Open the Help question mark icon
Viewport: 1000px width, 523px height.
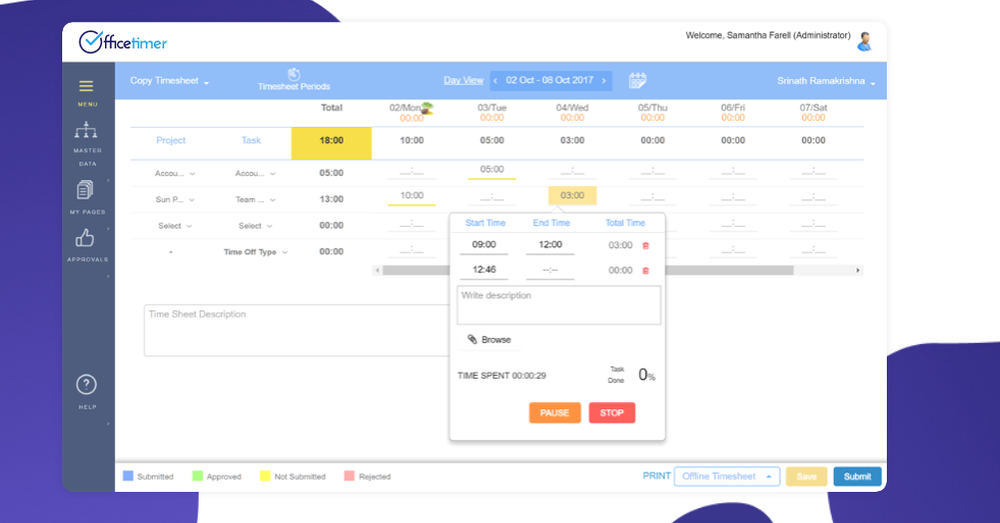coord(86,385)
